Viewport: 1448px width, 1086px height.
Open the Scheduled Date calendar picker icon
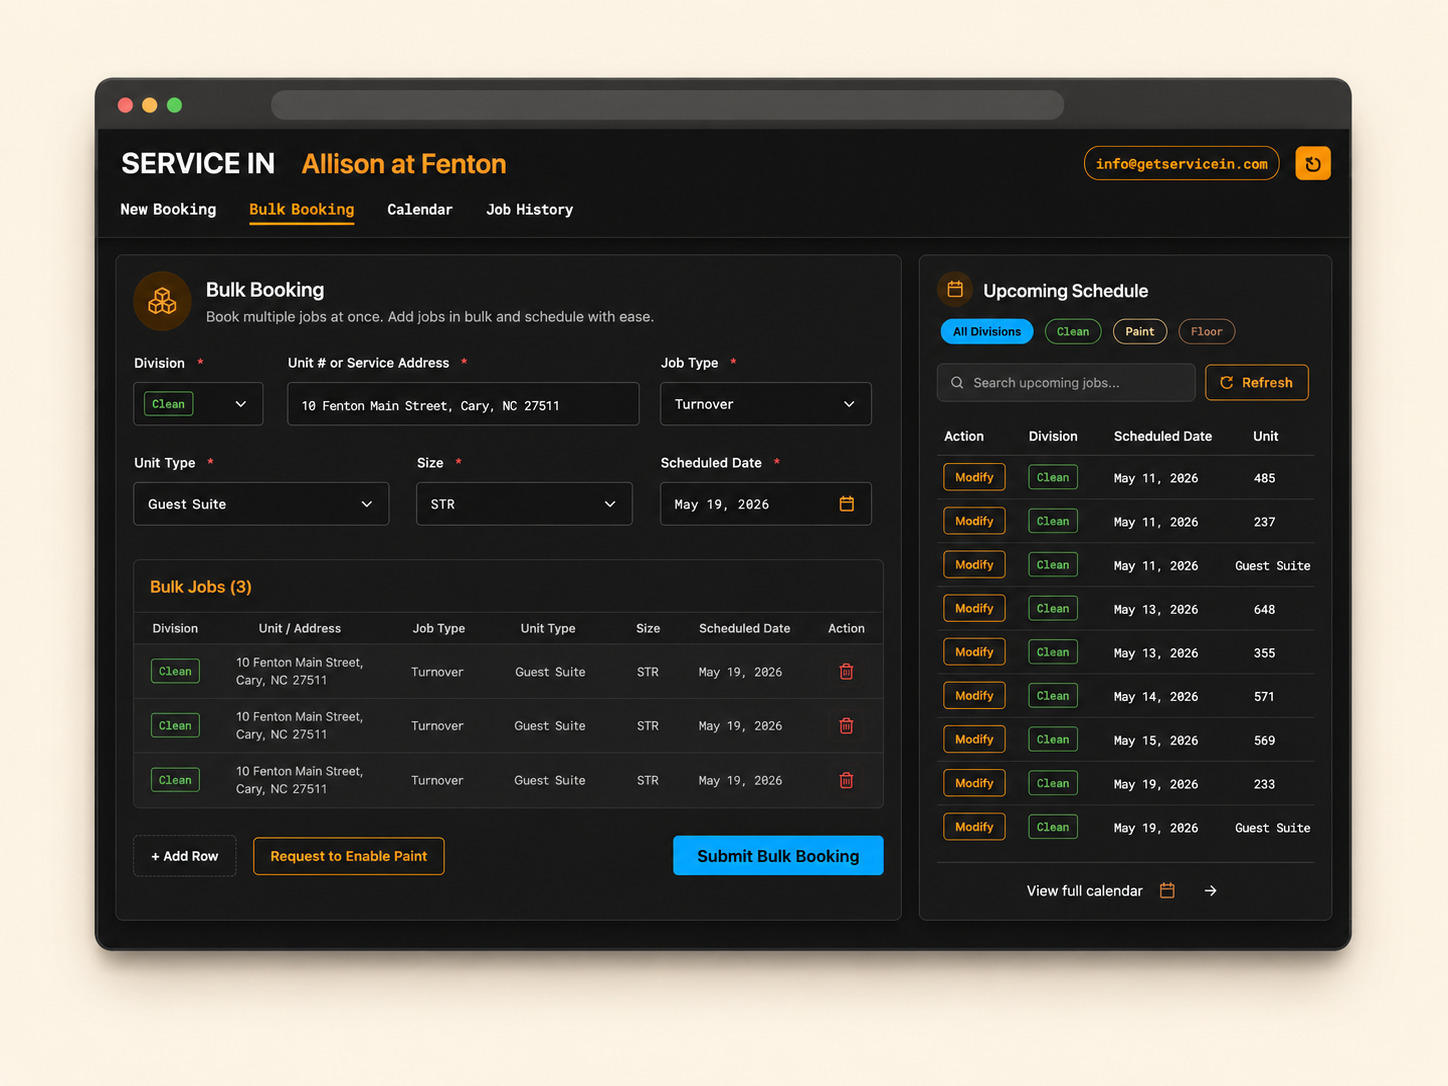pyautogui.click(x=847, y=504)
